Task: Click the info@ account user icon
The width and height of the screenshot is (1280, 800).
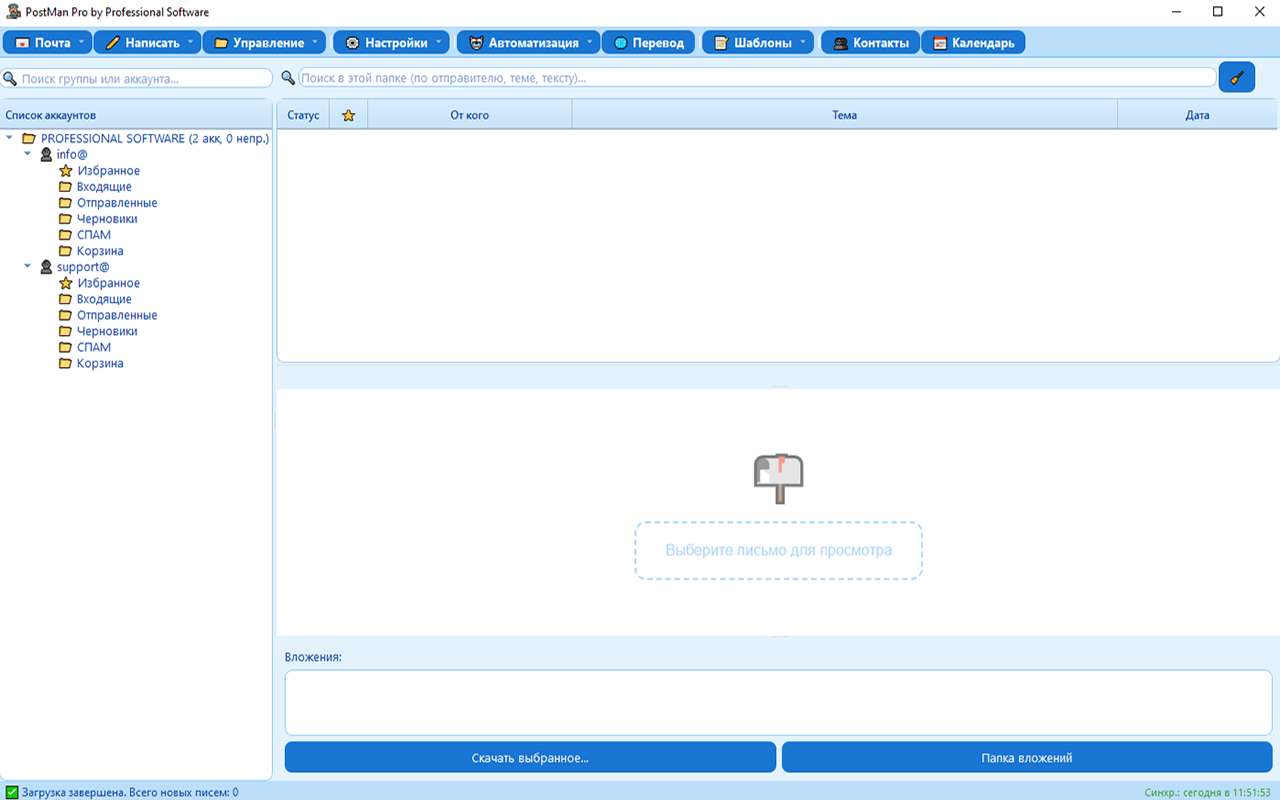Action: coord(46,155)
